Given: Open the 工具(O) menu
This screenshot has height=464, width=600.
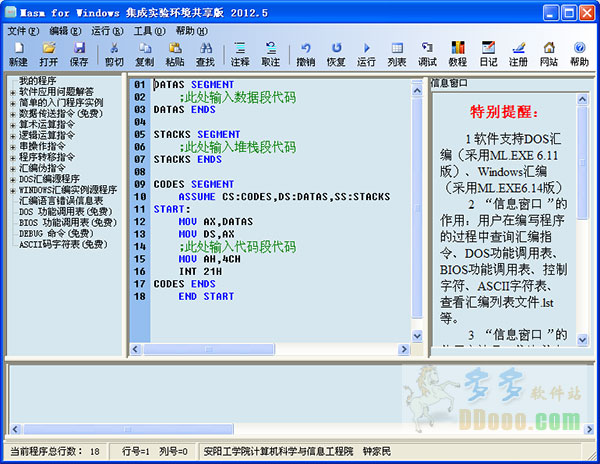Looking at the screenshot, I should [x=149, y=31].
